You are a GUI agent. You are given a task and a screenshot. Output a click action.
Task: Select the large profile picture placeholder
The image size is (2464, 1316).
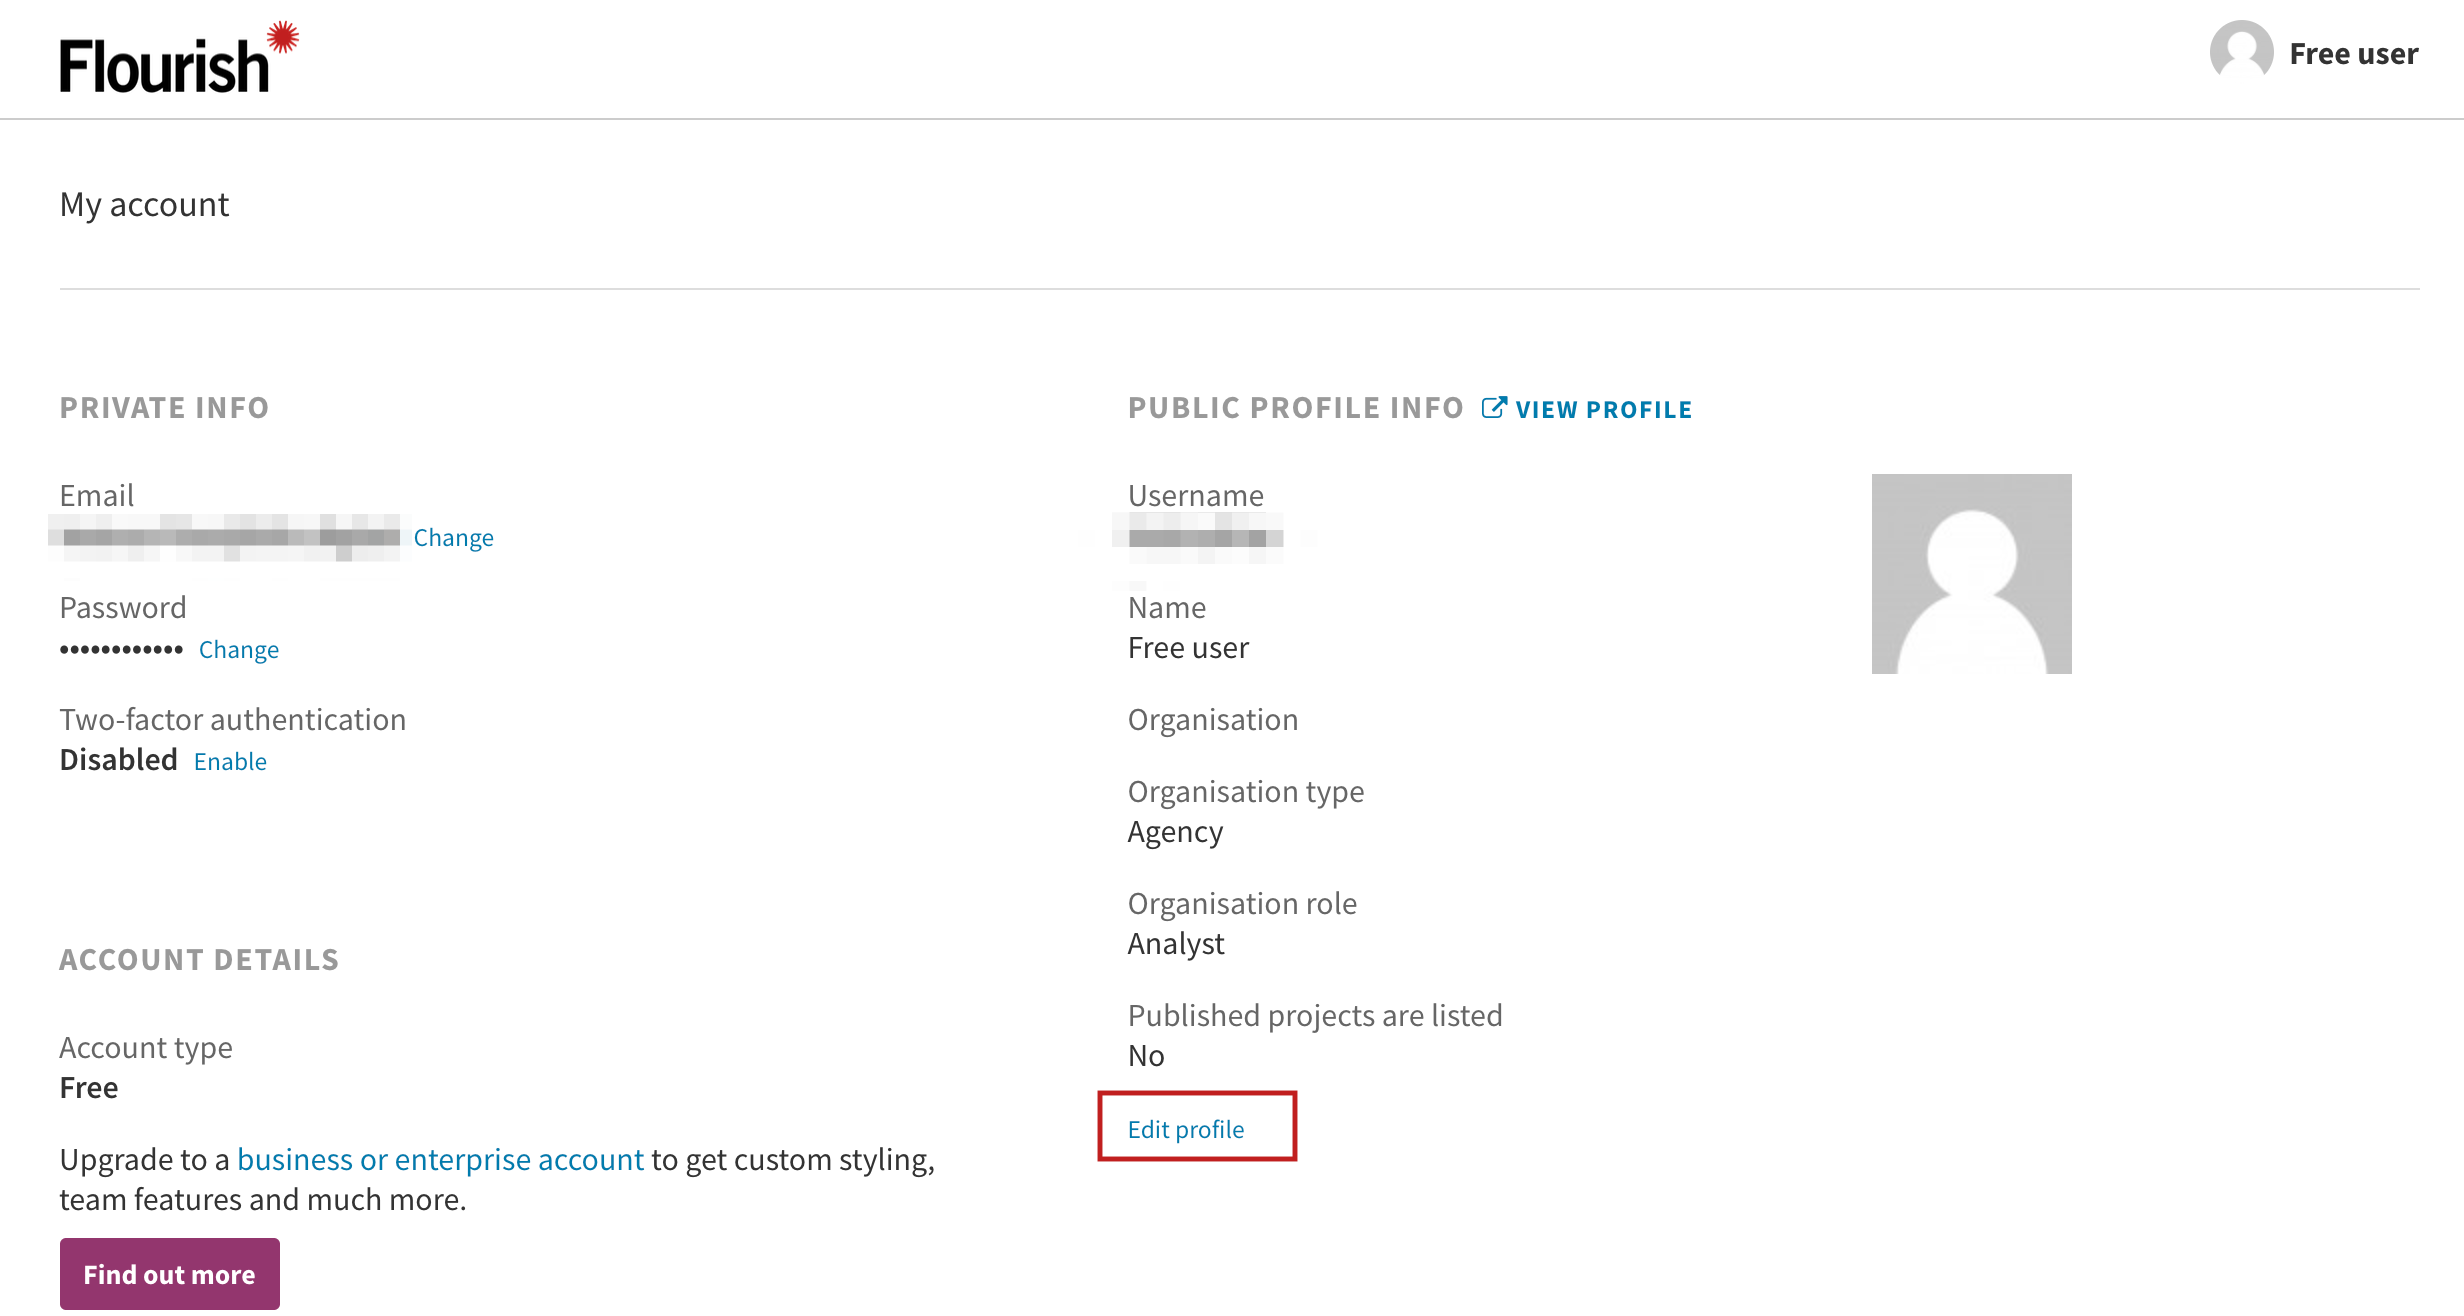coord(1971,574)
